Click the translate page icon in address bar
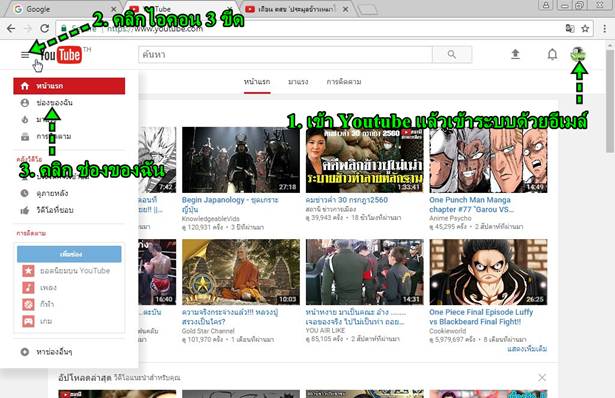The image size is (615, 398). coord(570,28)
